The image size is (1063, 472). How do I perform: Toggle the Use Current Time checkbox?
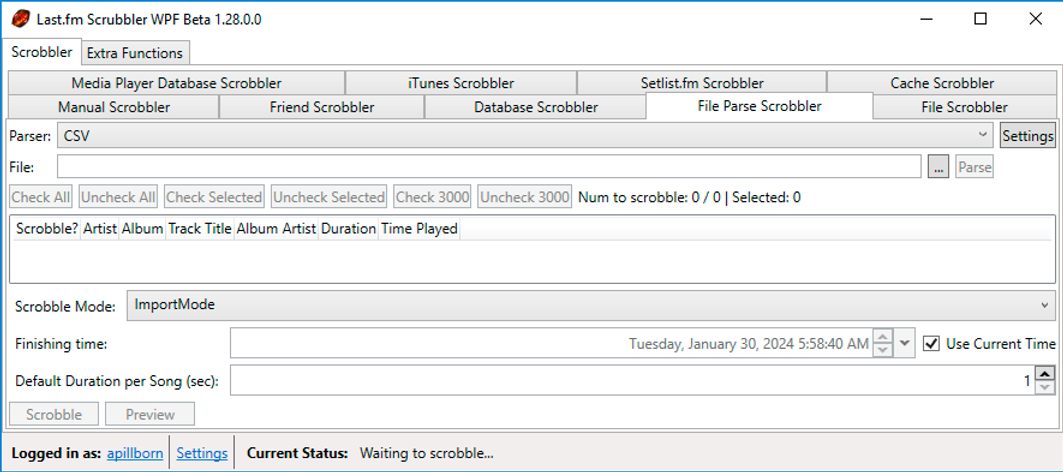pos(932,344)
